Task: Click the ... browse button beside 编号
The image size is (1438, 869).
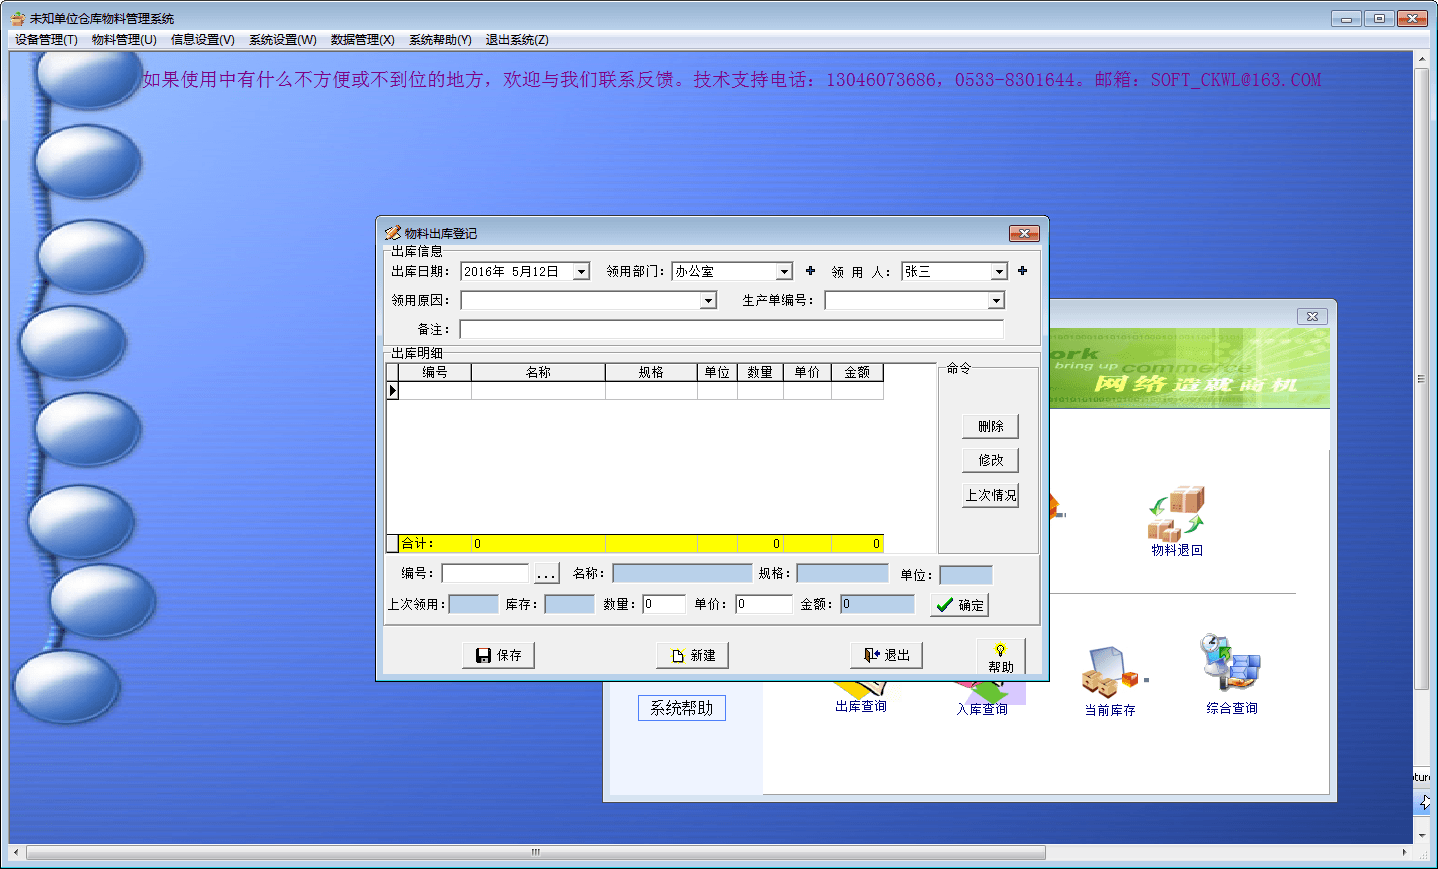Action: [545, 574]
